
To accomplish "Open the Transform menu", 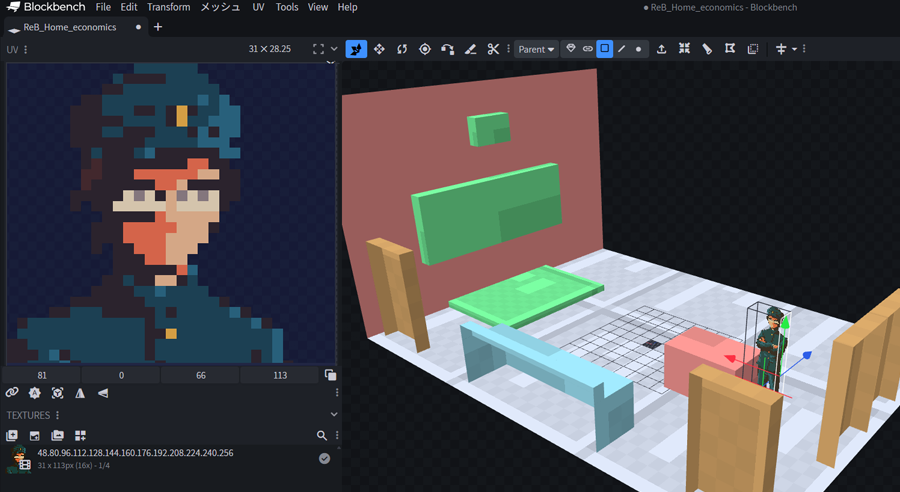I will (168, 7).
